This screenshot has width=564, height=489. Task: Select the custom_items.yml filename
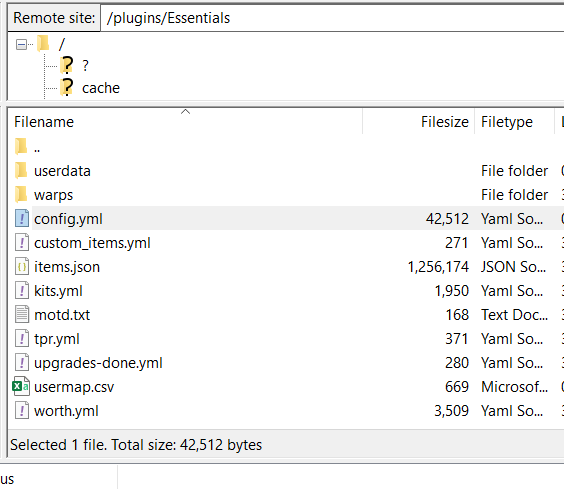[92, 243]
